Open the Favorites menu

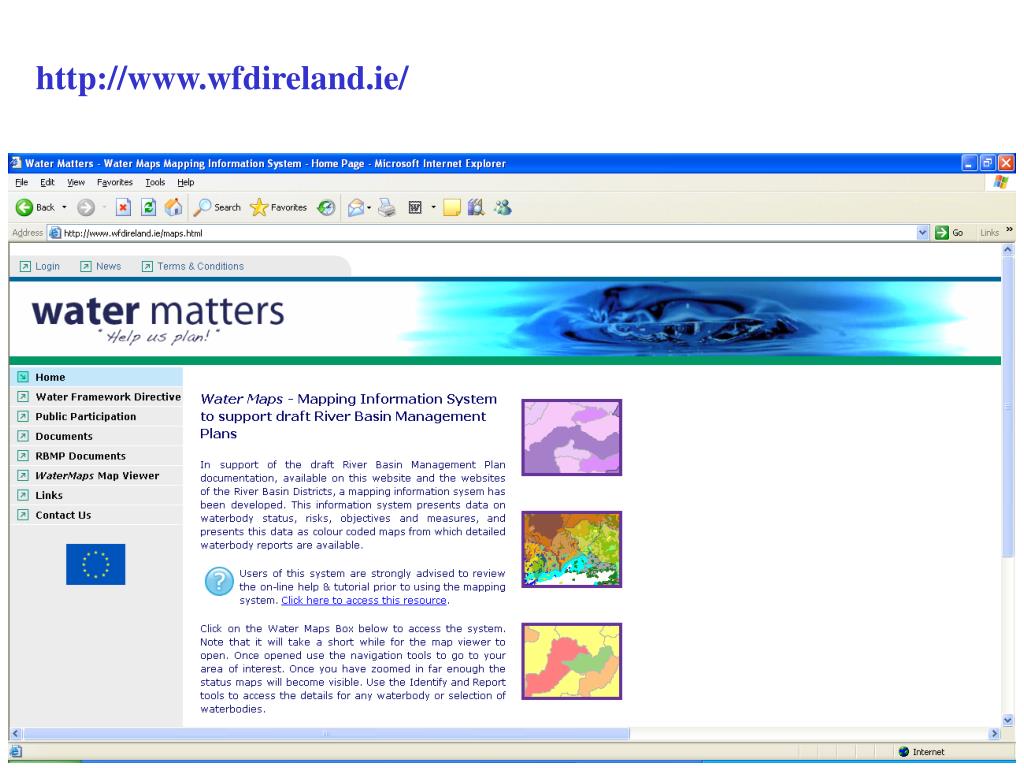[x=115, y=182]
